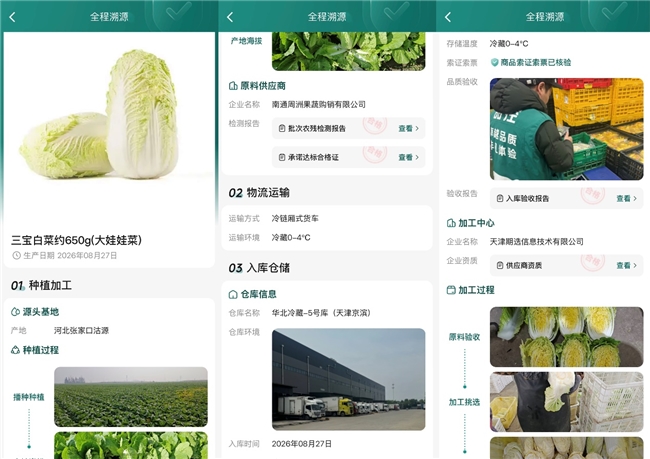Screen dimensions: 650x459
Task: Click clock icon beside 生产日期
Action: coord(17,255)
